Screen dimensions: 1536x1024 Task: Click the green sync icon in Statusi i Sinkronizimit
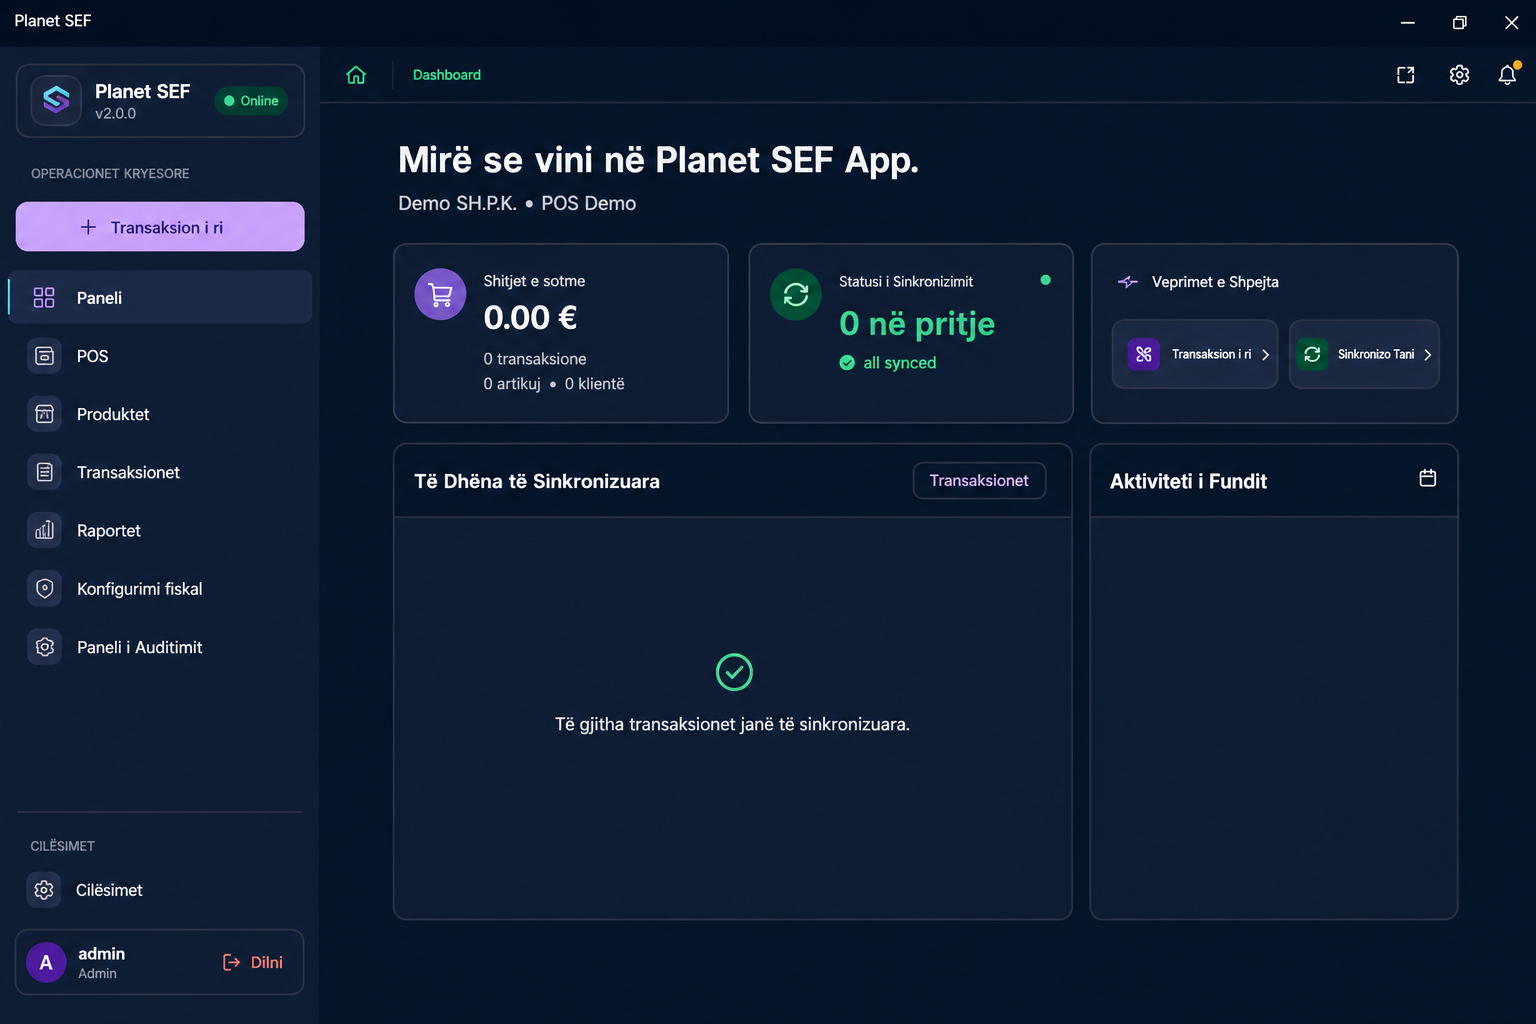coord(796,295)
